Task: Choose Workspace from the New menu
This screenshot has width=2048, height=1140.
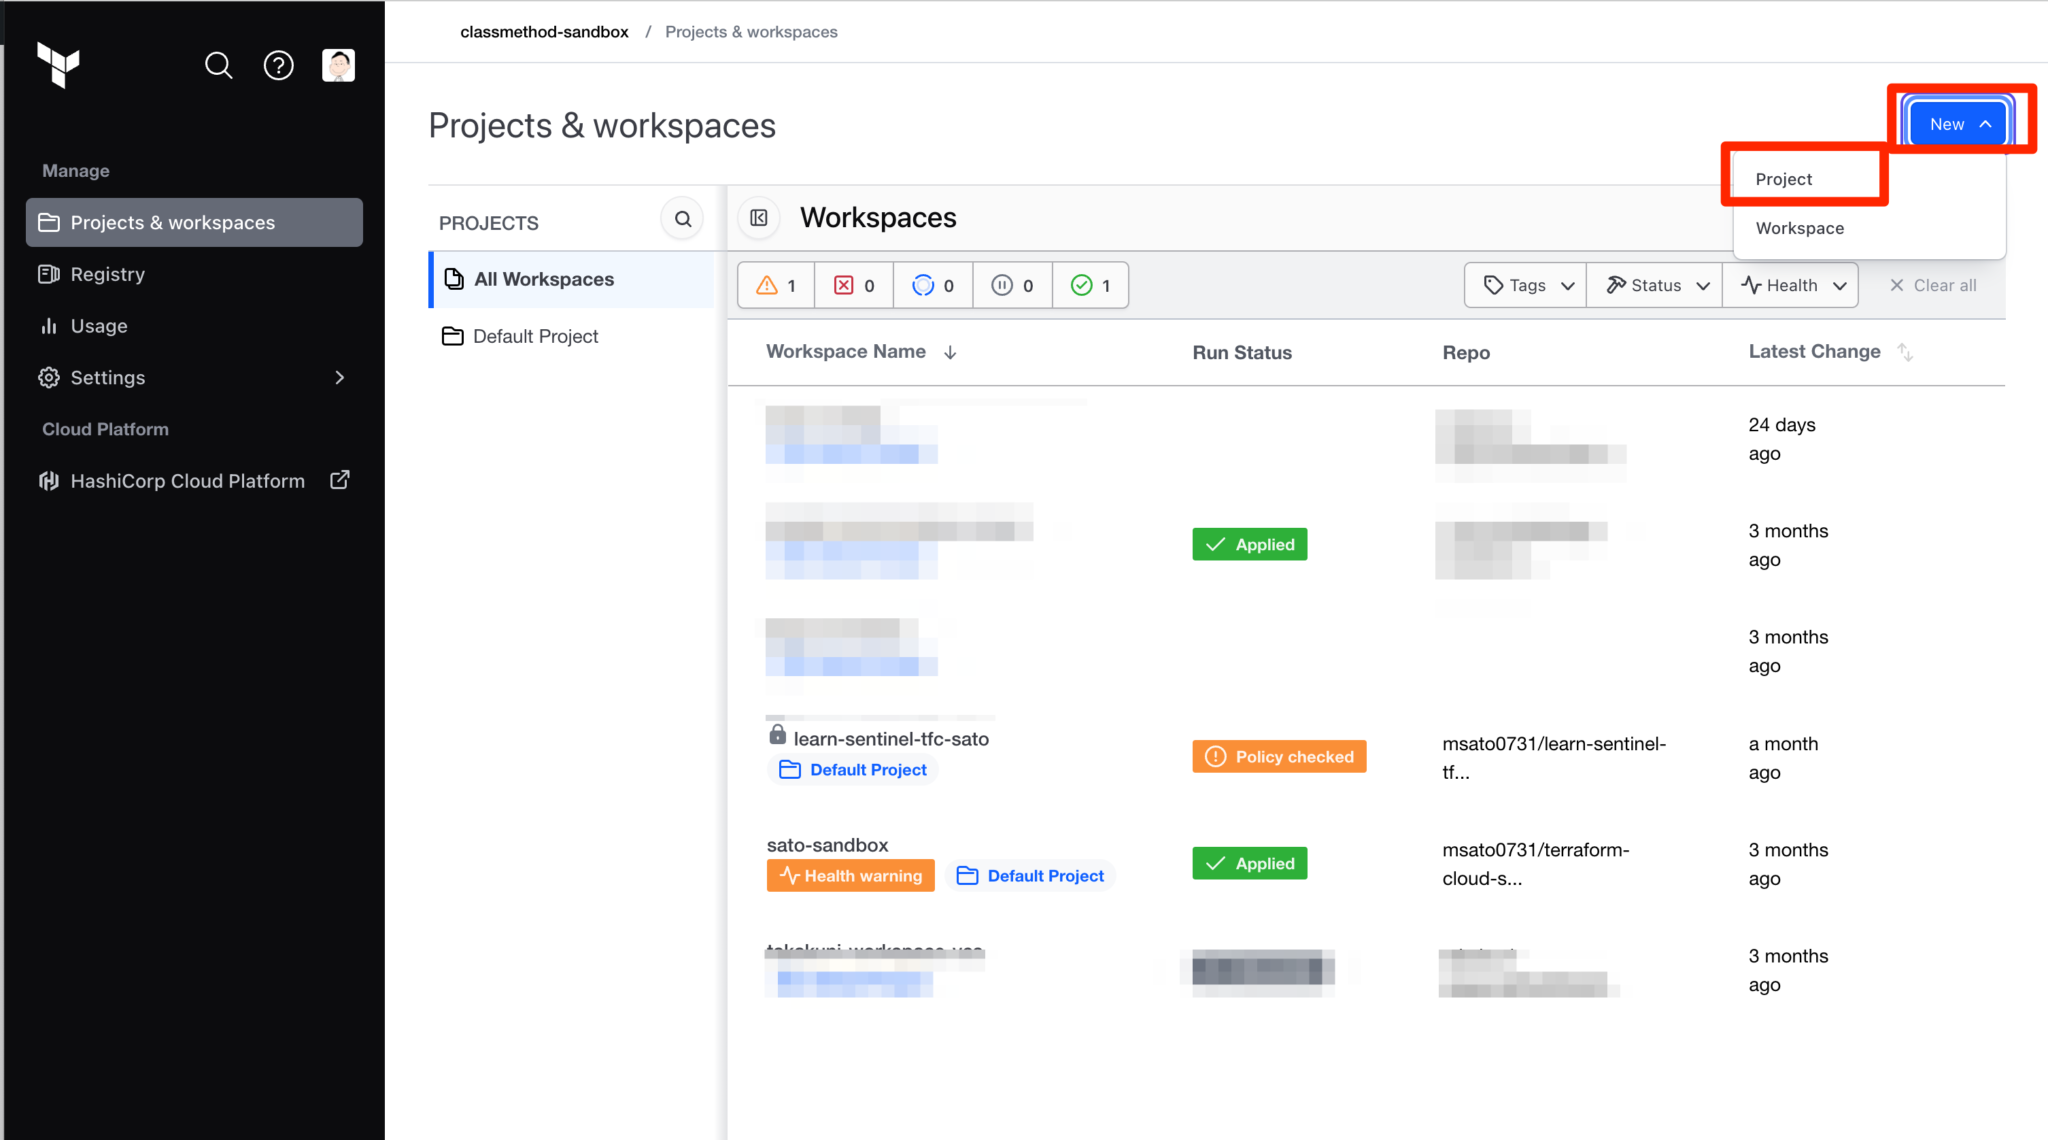Action: point(1799,228)
